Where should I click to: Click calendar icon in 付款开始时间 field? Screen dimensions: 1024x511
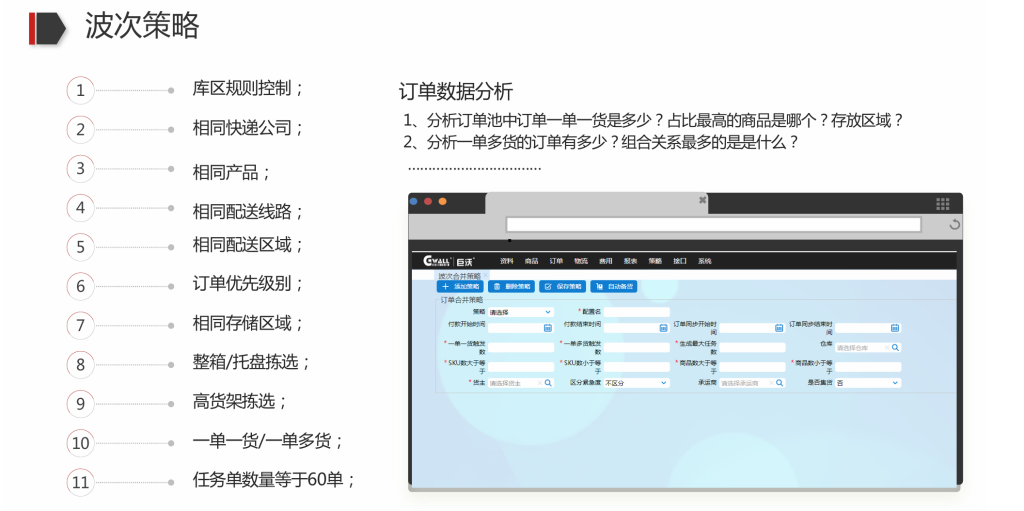[548, 328]
